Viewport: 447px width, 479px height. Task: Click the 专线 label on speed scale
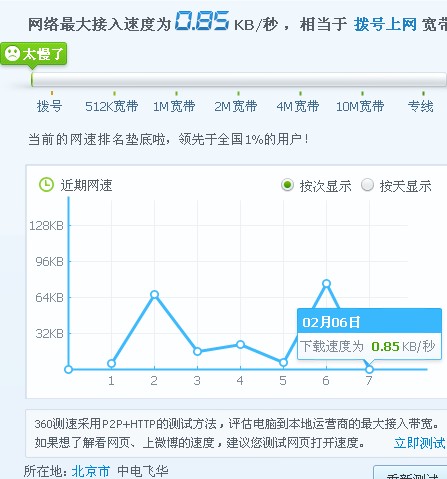tap(421, 106)
